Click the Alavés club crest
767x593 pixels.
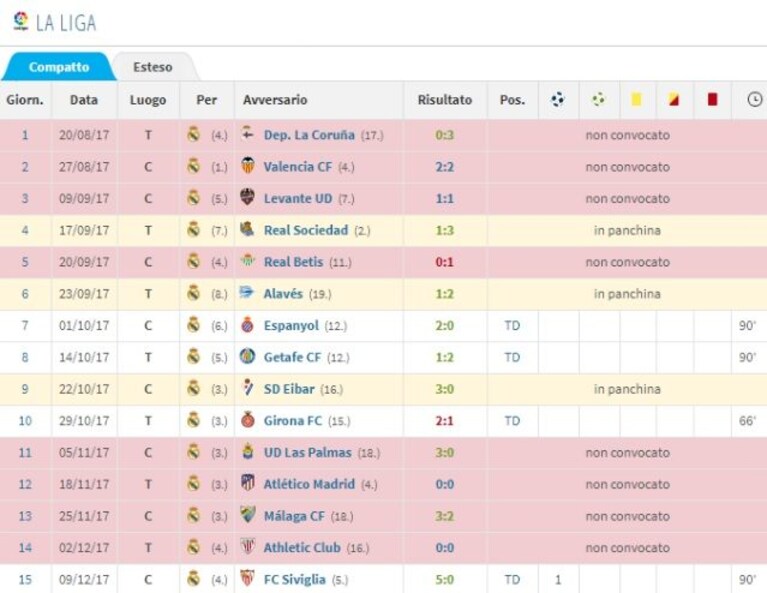tap(247, 292)
